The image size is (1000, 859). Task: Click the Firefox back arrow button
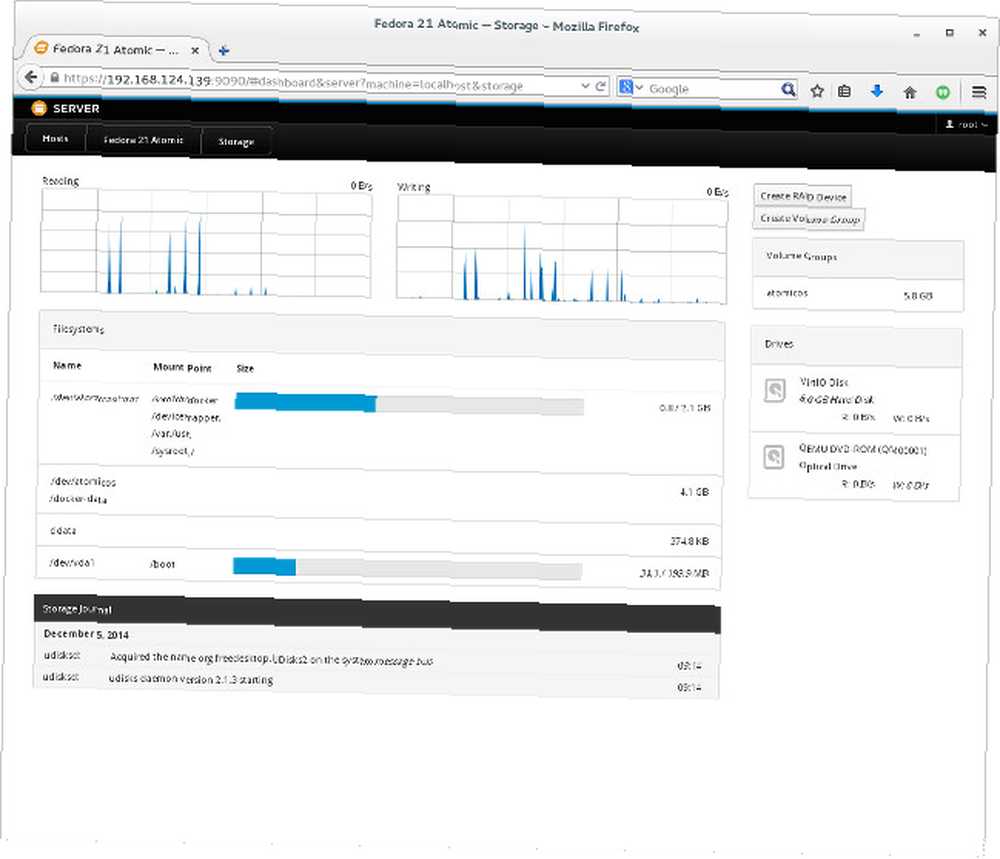(30, 77)
